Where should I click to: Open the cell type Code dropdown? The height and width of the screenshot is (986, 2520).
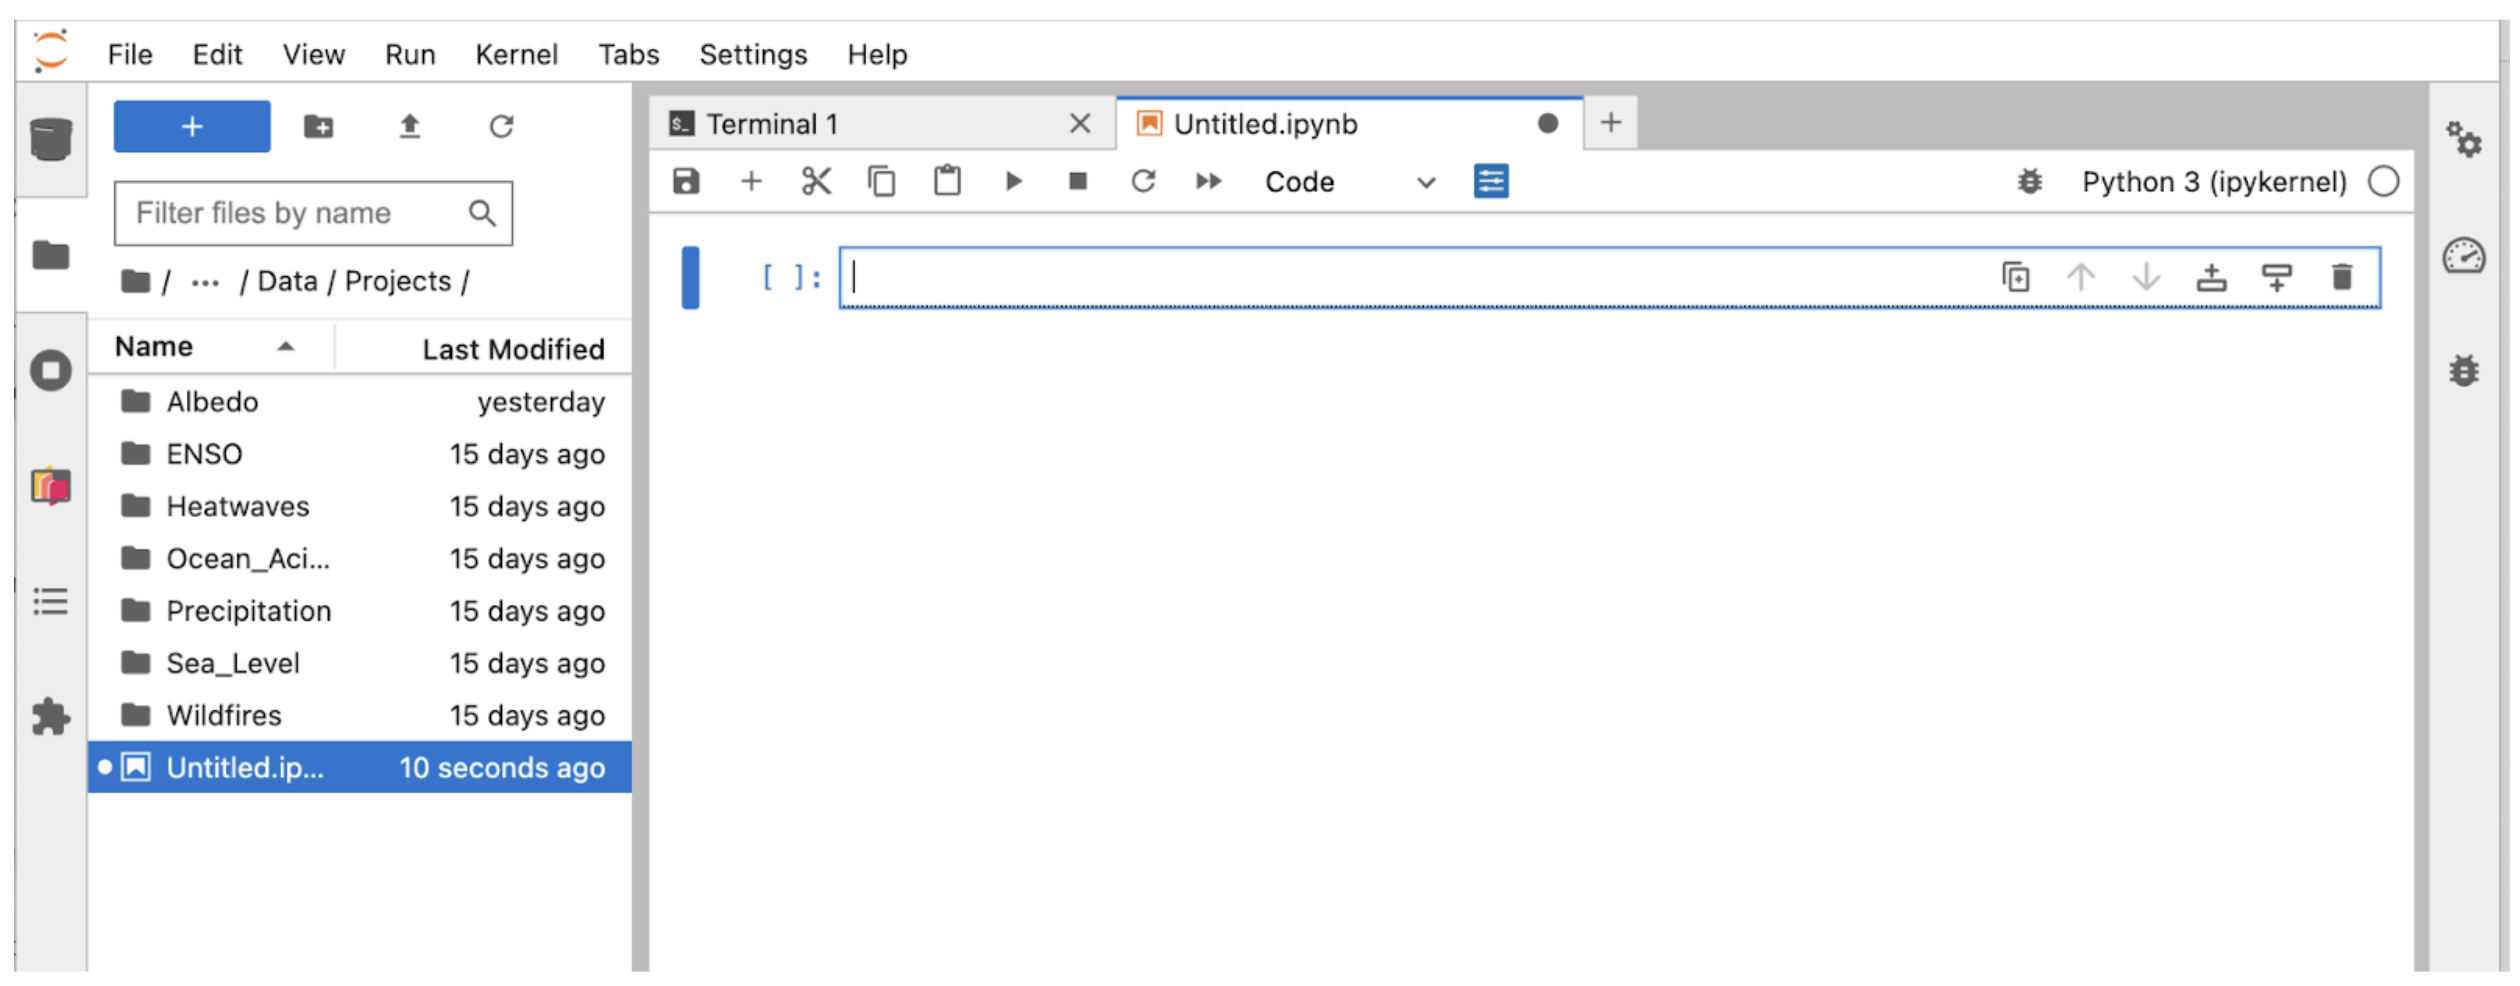click(x=1348, y=182)
